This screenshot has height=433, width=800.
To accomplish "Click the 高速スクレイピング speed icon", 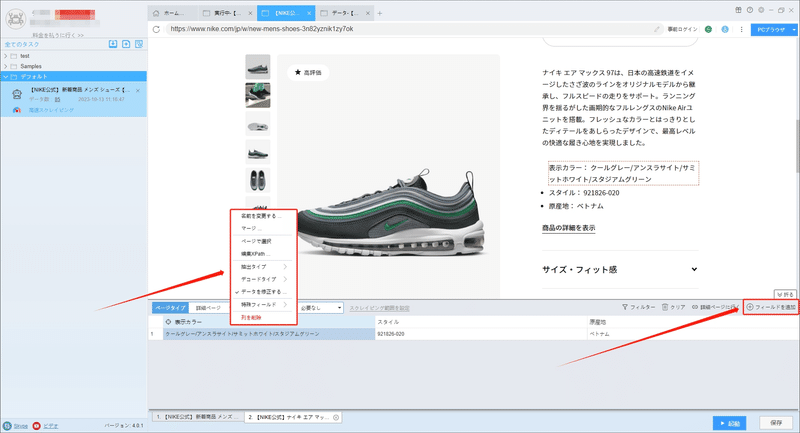I will [17, 110].
